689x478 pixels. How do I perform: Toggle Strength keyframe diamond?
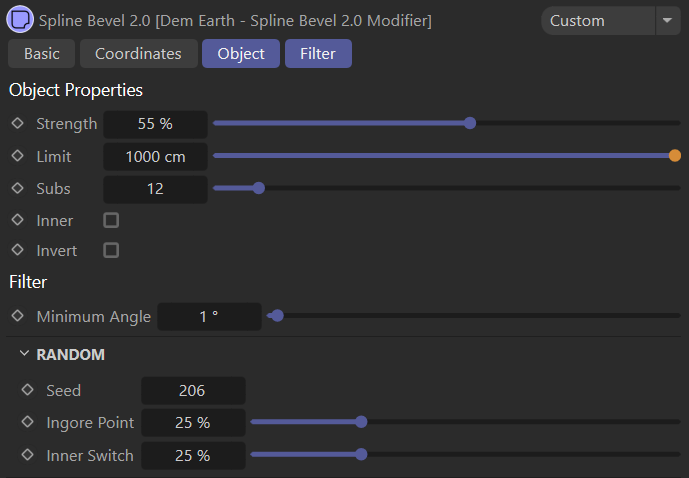click(x=18, y=123)
